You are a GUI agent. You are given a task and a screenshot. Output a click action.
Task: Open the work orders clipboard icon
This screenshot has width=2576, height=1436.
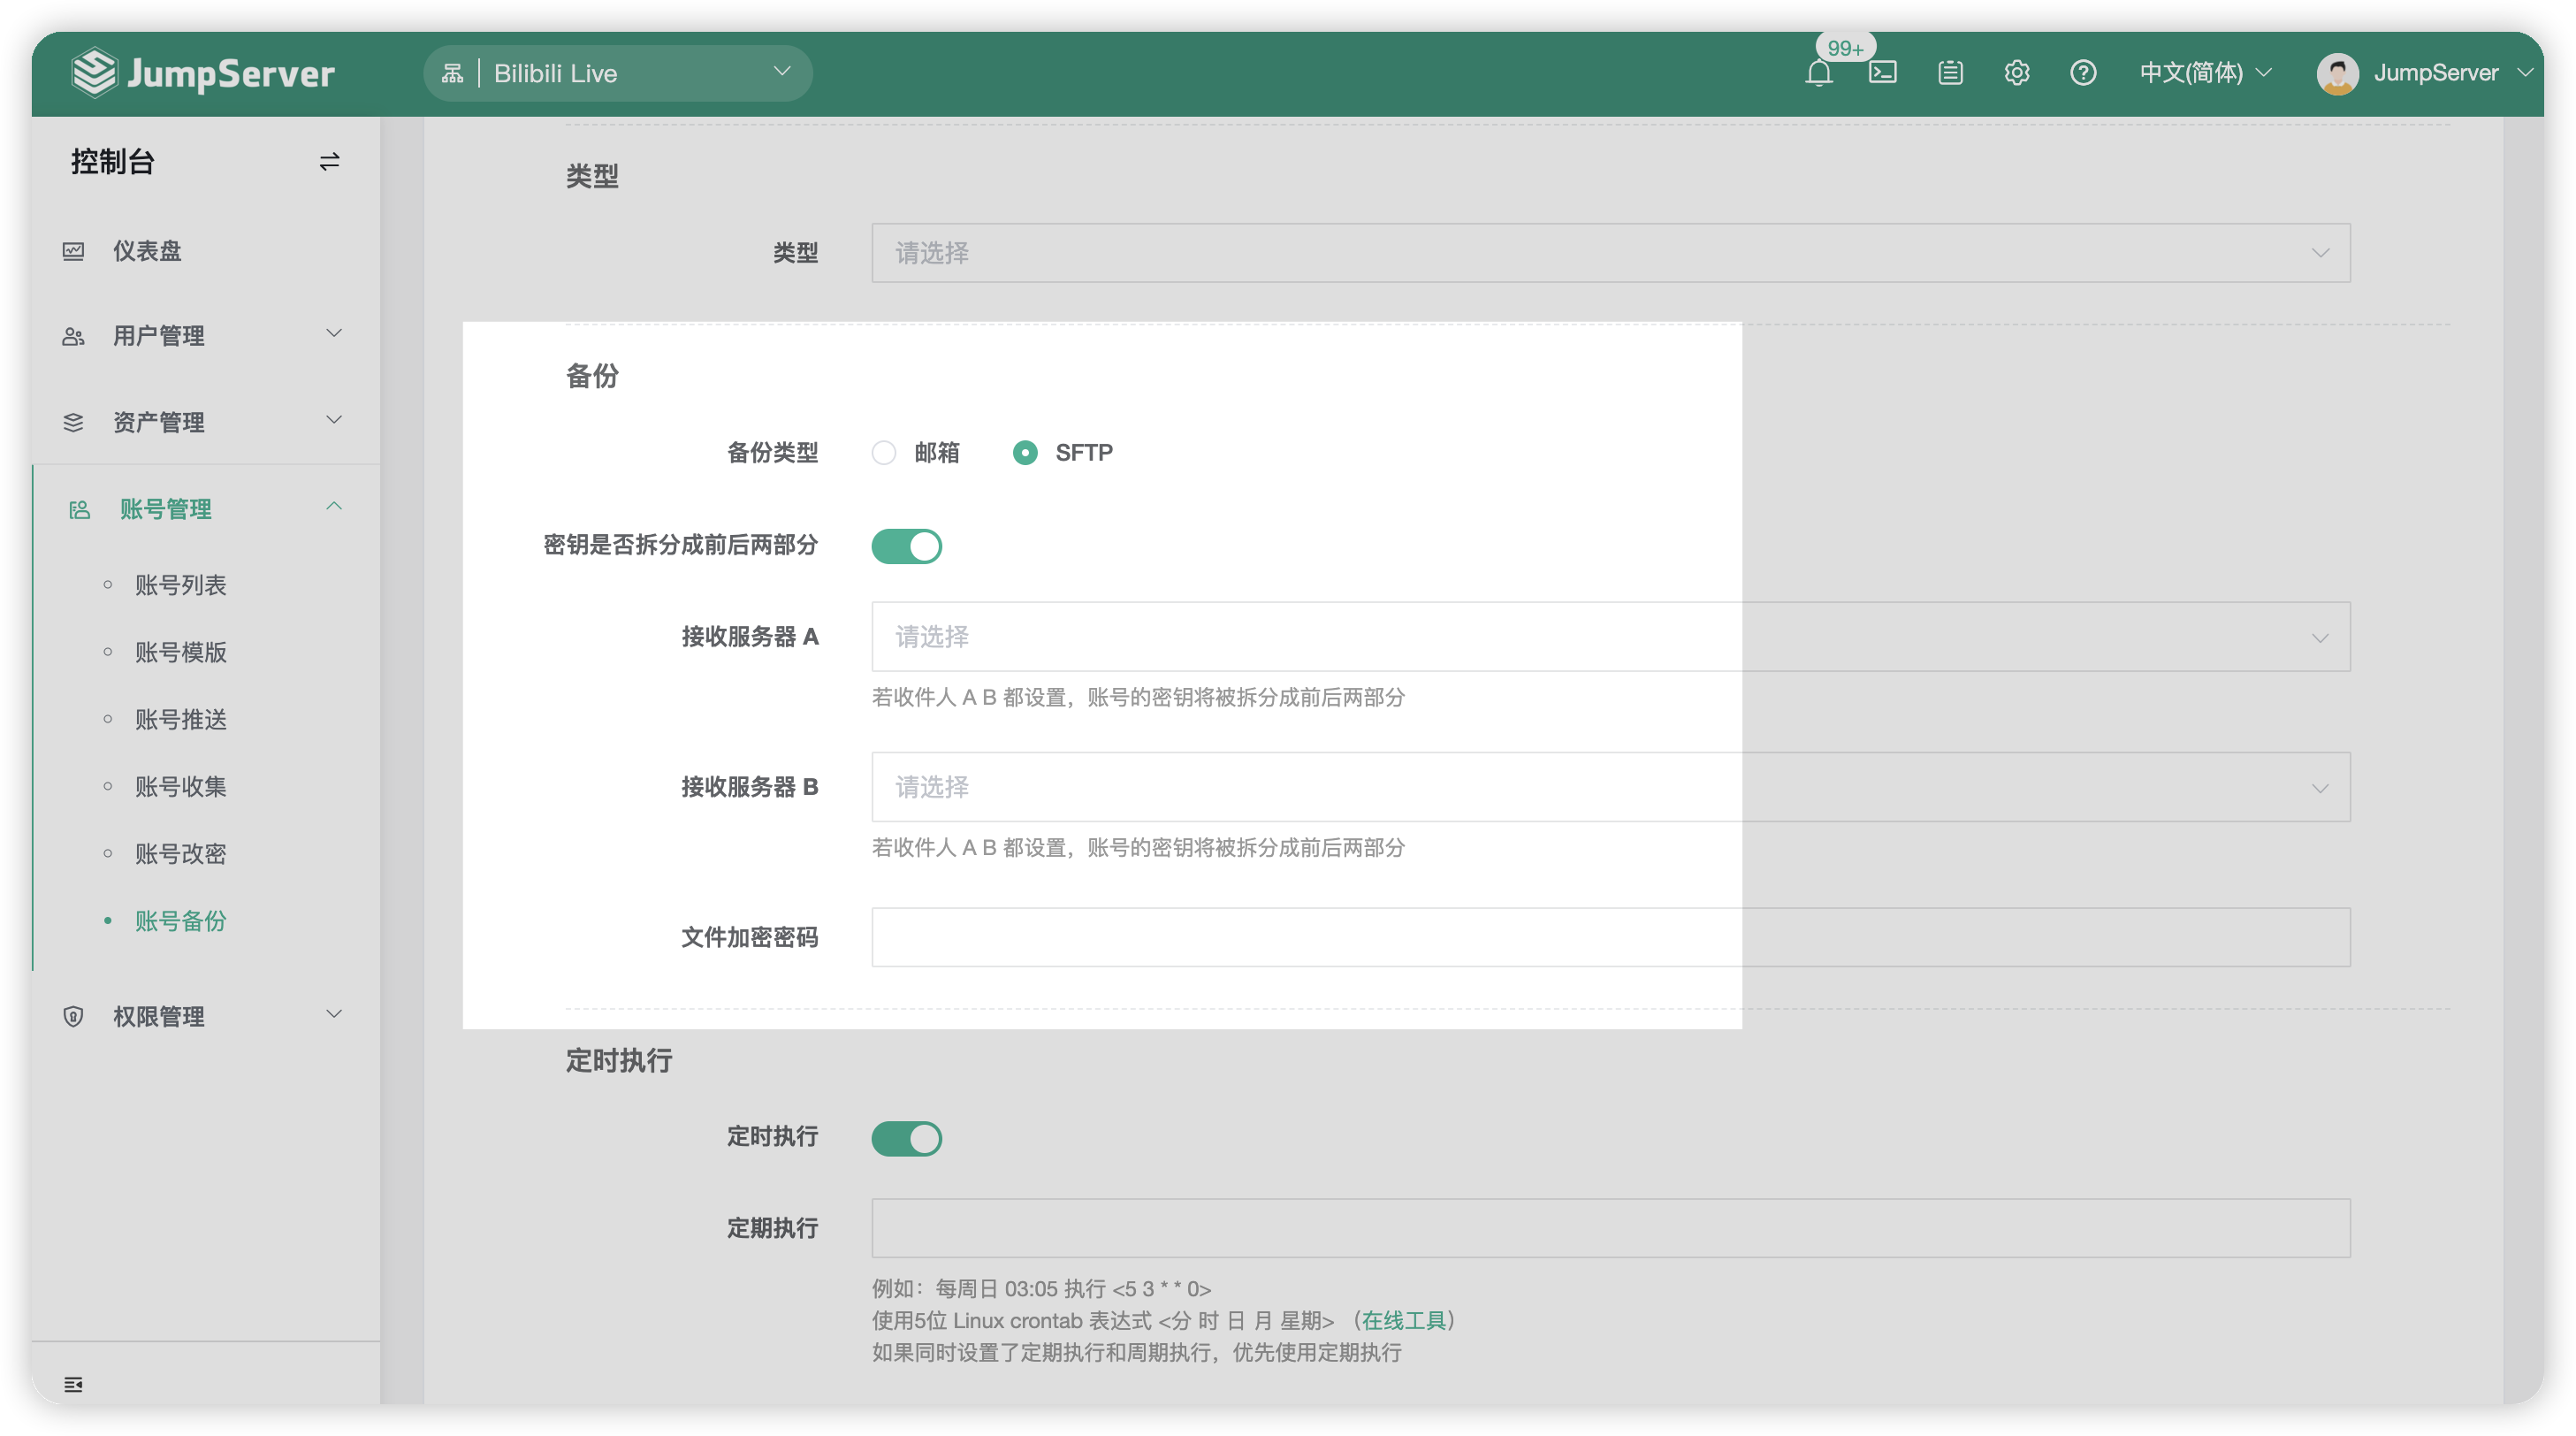tap(1950, 73)
